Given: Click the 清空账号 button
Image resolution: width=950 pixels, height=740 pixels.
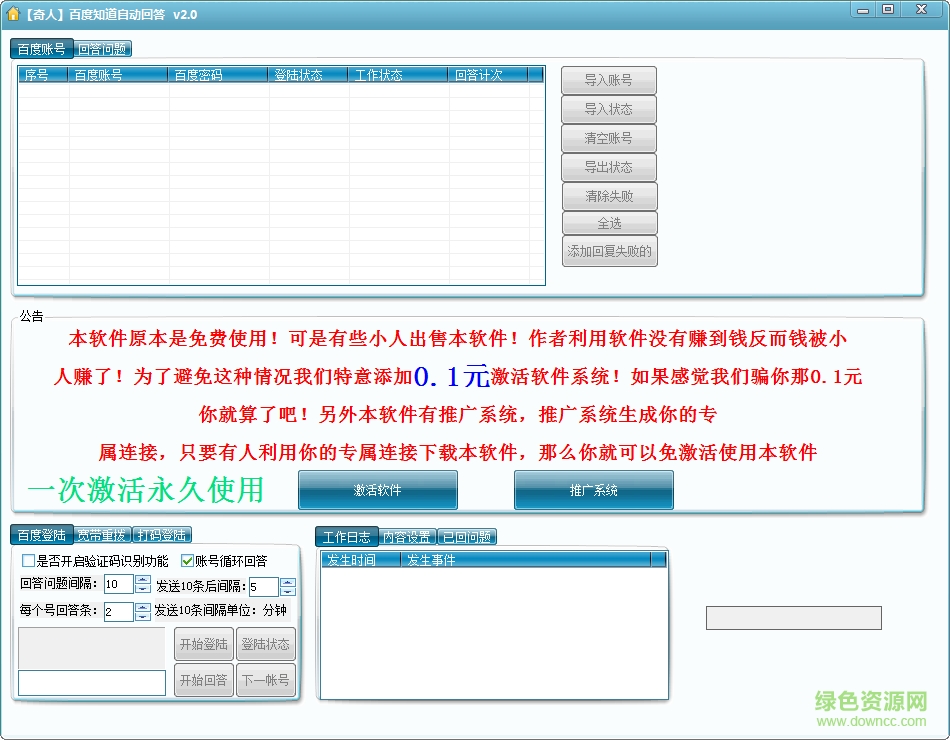Looking at the screenshot, I should click(x=609, y=138).
